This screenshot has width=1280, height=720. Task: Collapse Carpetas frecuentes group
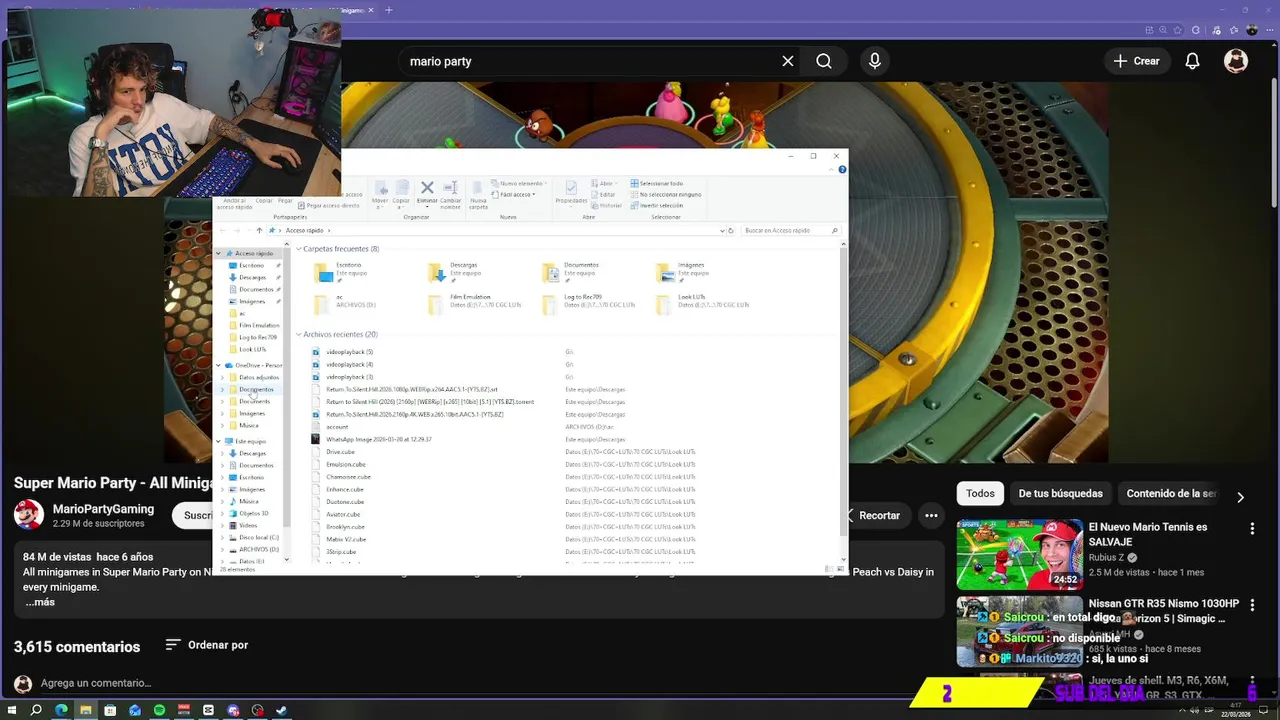(x=298, y=248)
